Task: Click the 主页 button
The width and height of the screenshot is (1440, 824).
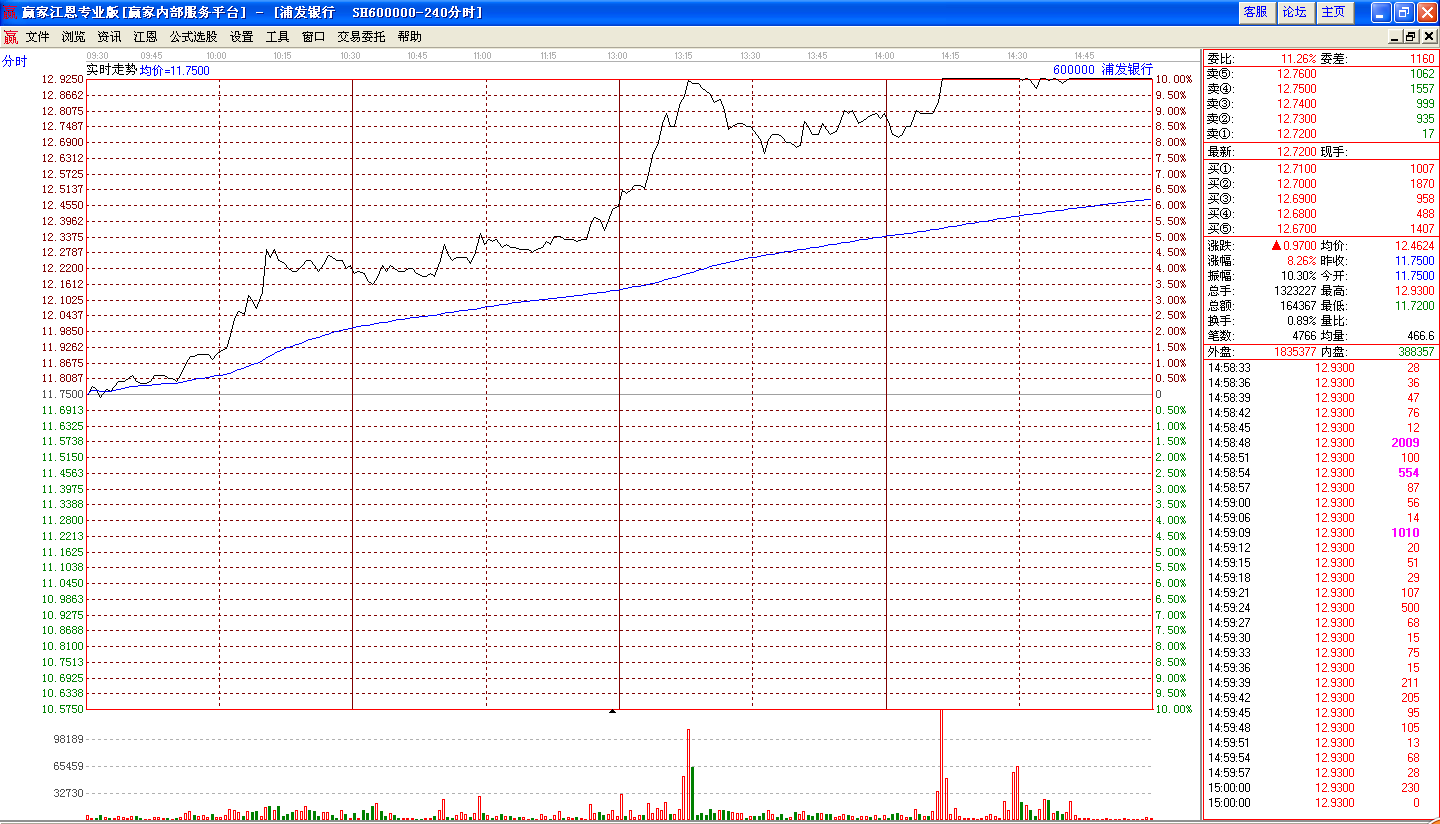Action: coord(1333,12)
